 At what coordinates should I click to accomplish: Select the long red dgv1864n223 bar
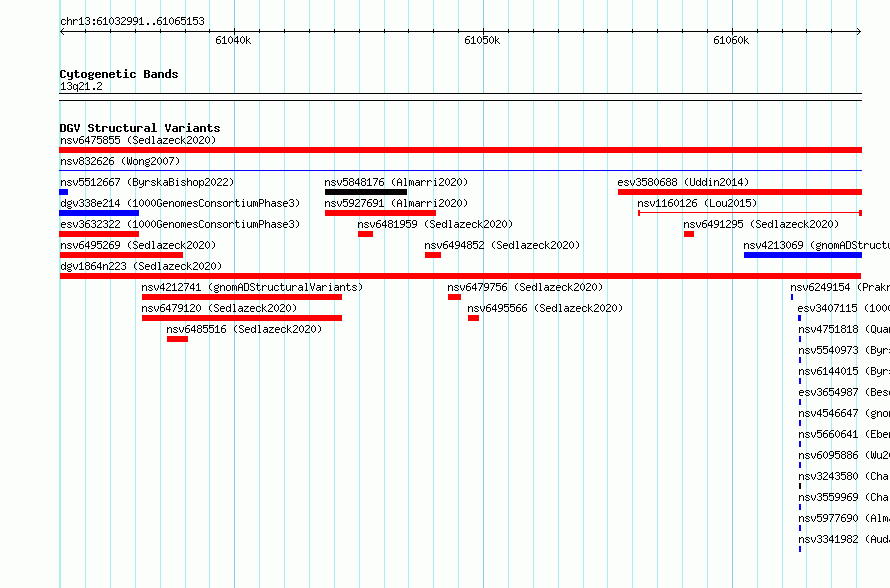[x=460, y=276]
